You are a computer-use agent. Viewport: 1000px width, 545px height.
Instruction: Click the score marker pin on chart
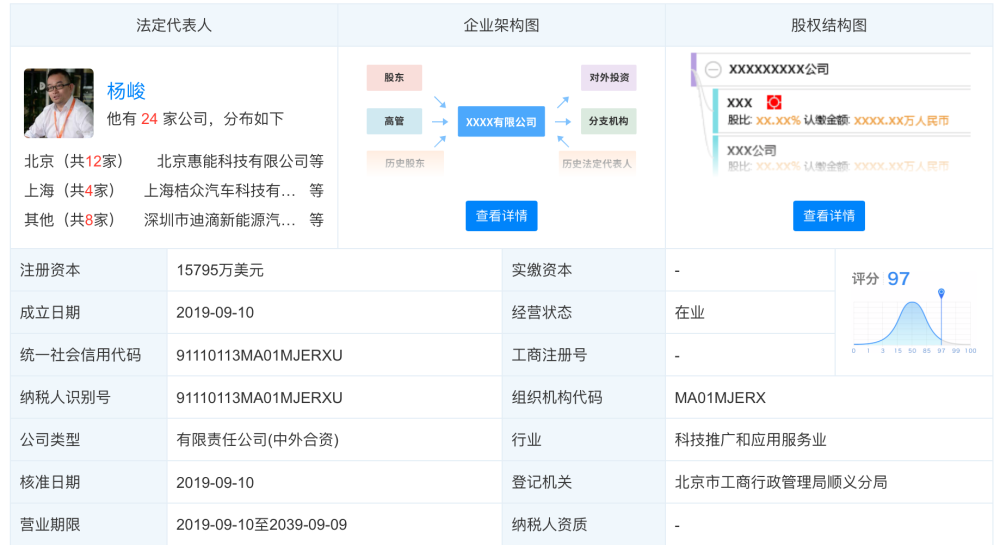[x=941, y=293]
